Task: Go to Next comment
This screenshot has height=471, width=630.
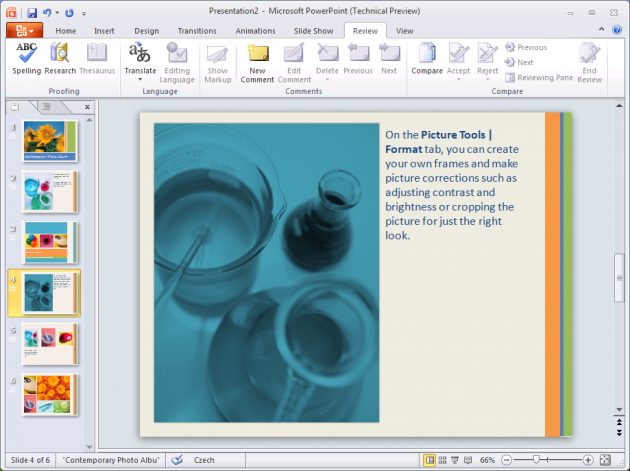Action: pyautogui.click(x=389, y=59)
